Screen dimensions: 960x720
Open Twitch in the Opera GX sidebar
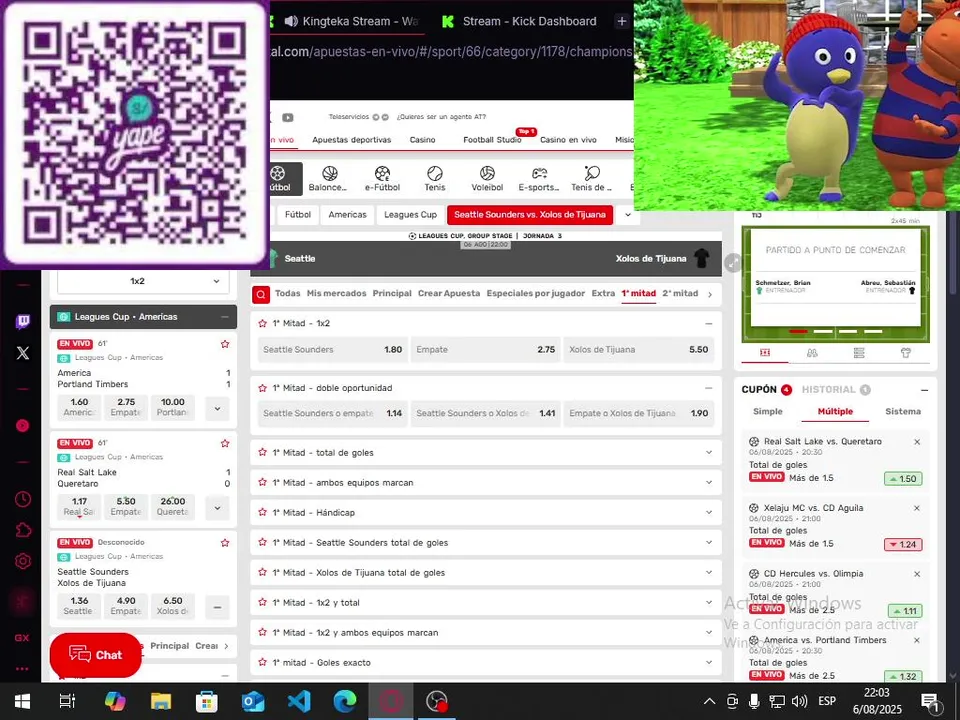tap(23, 322)
